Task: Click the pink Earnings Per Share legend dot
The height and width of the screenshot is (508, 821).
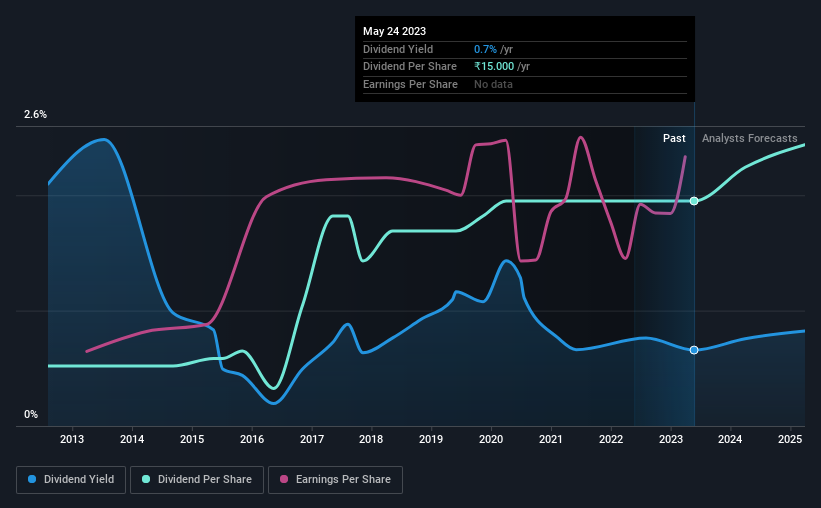Action: (284, 479)
